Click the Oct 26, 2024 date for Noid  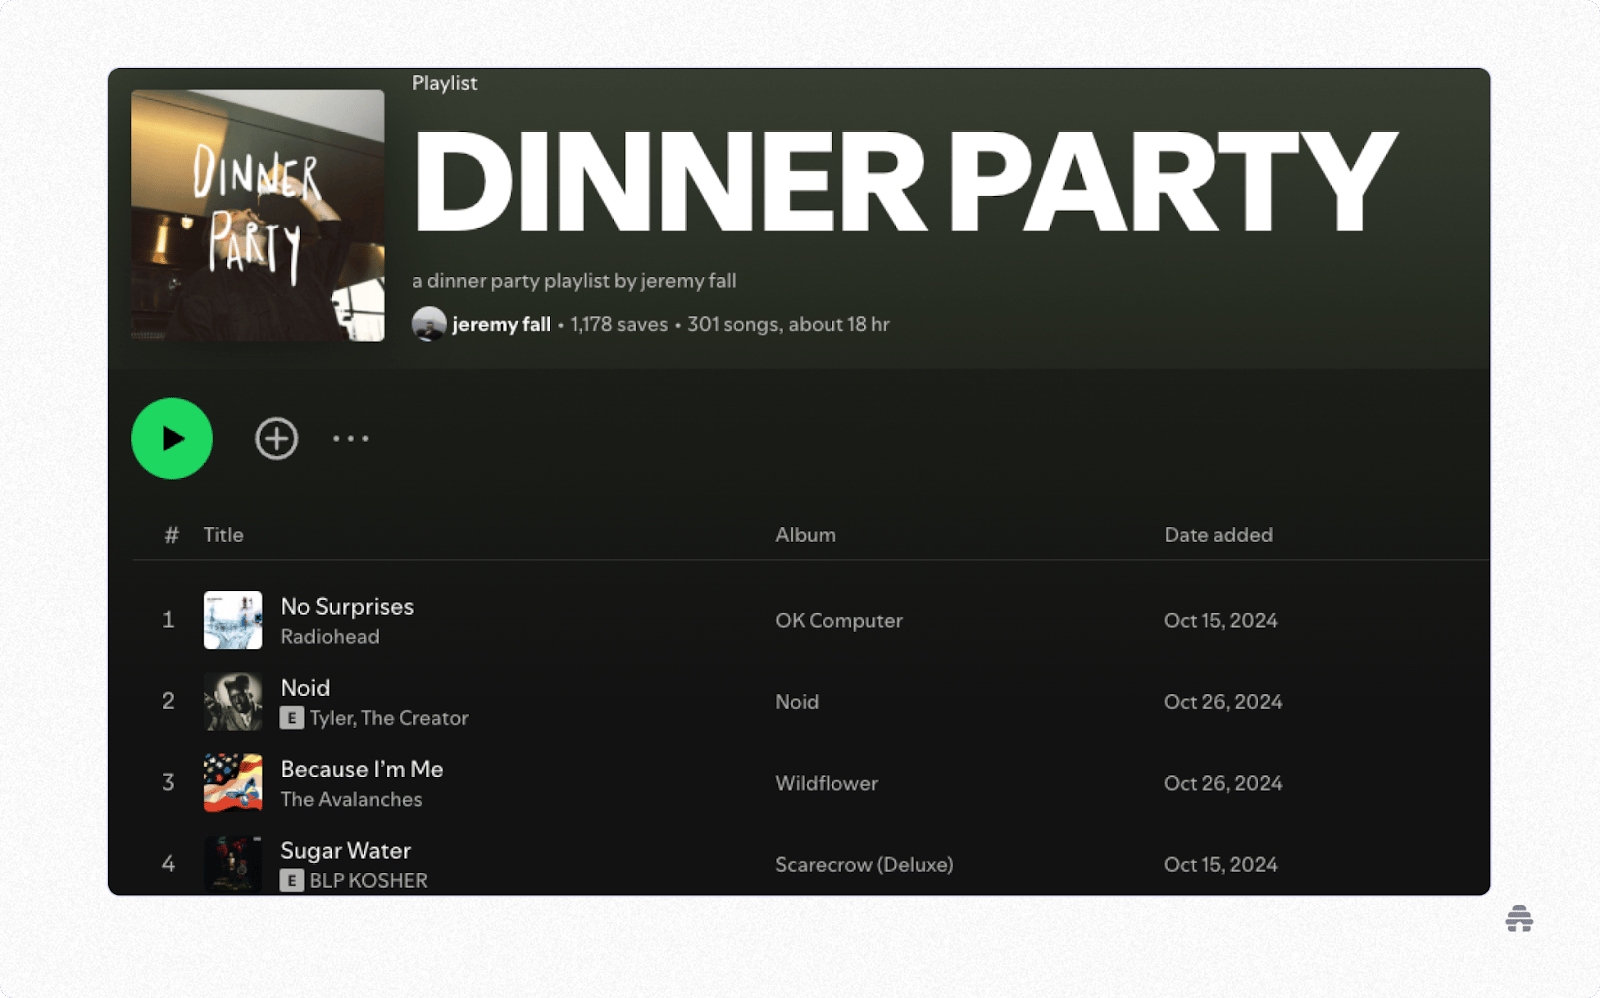[x=1223, y=702]
